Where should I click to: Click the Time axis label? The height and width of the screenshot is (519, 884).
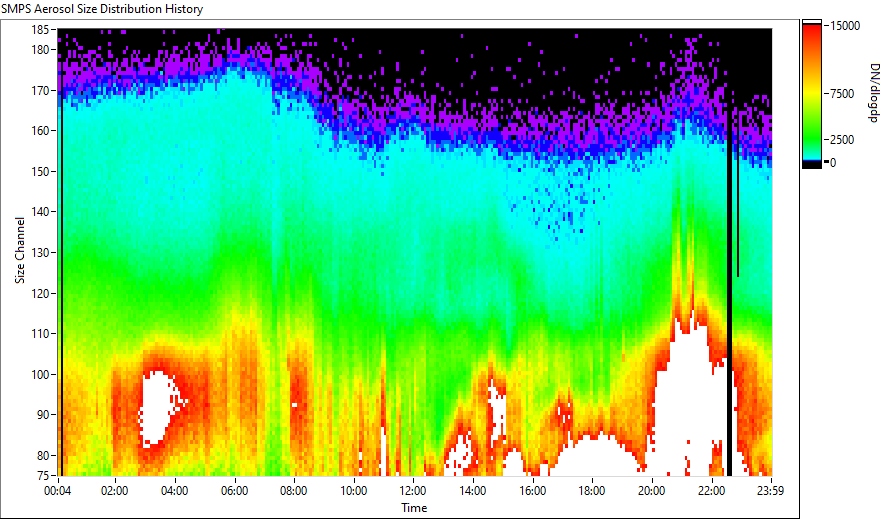coord(414,507)
